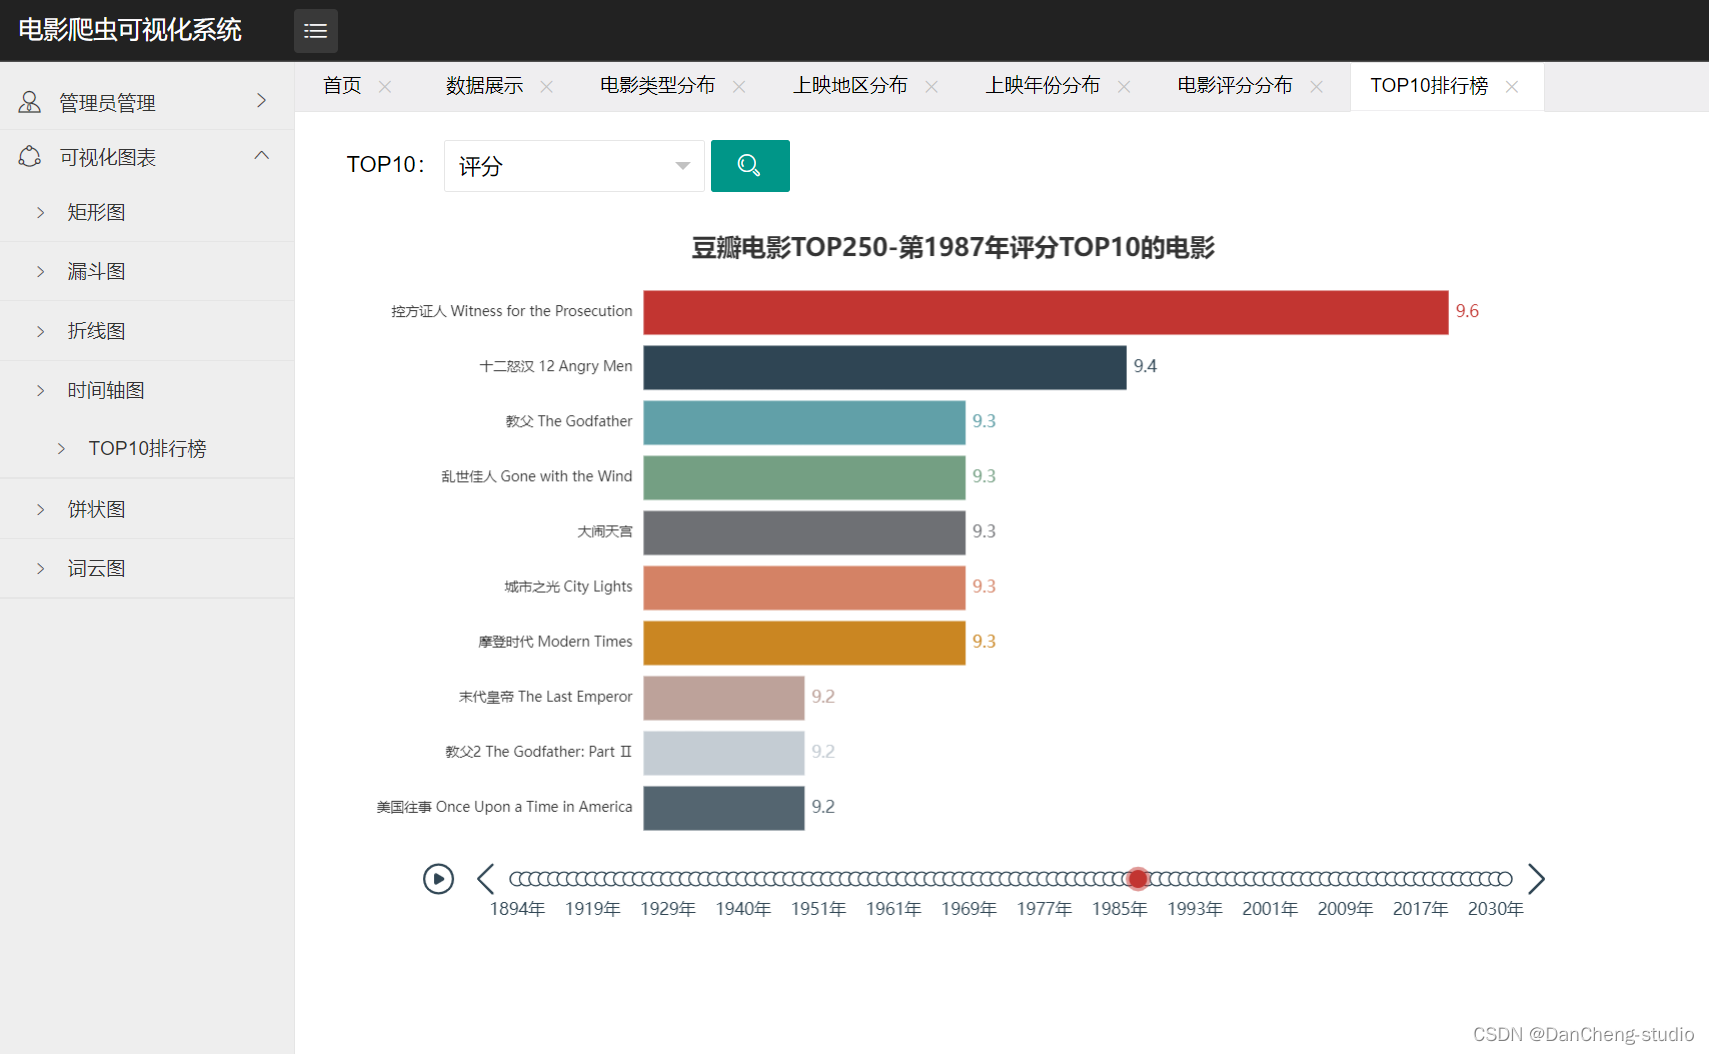Click Once Upon a Time in America bar
Viewport: 1709px width, 1054px height.
[x=724, y=807]
